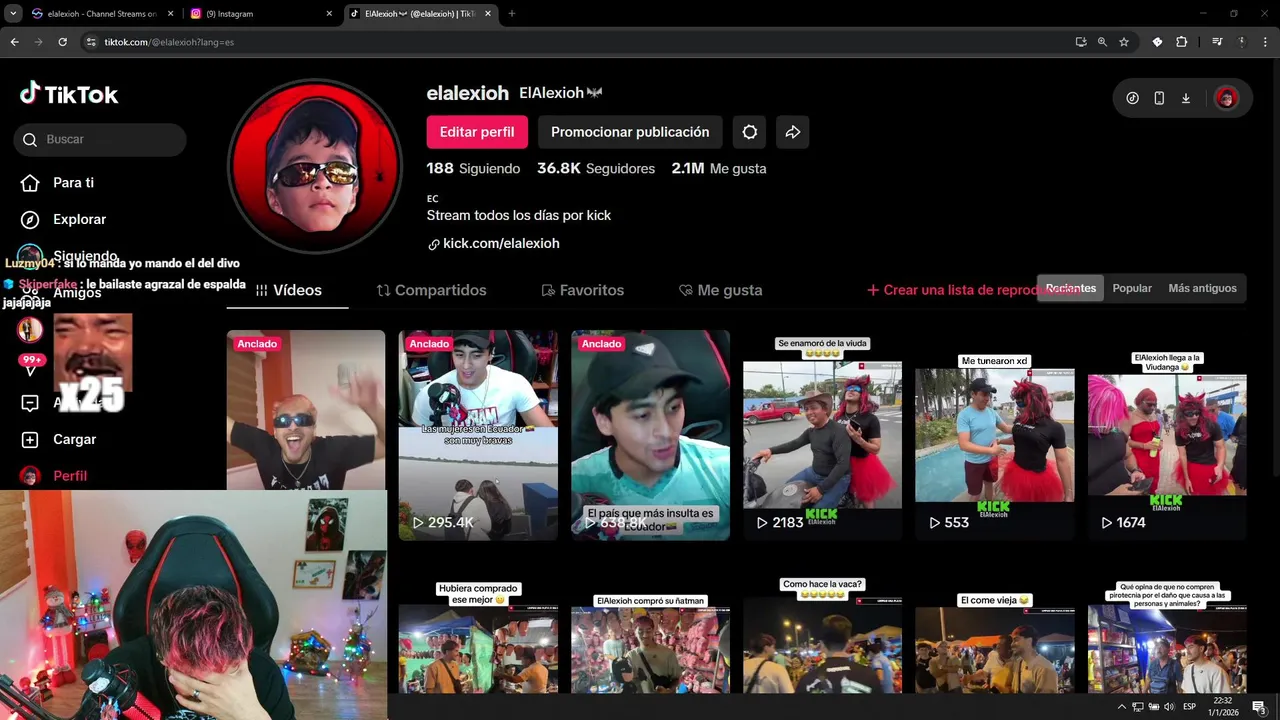
Task: Open profile settings gear icon
Action: (750, 132)
